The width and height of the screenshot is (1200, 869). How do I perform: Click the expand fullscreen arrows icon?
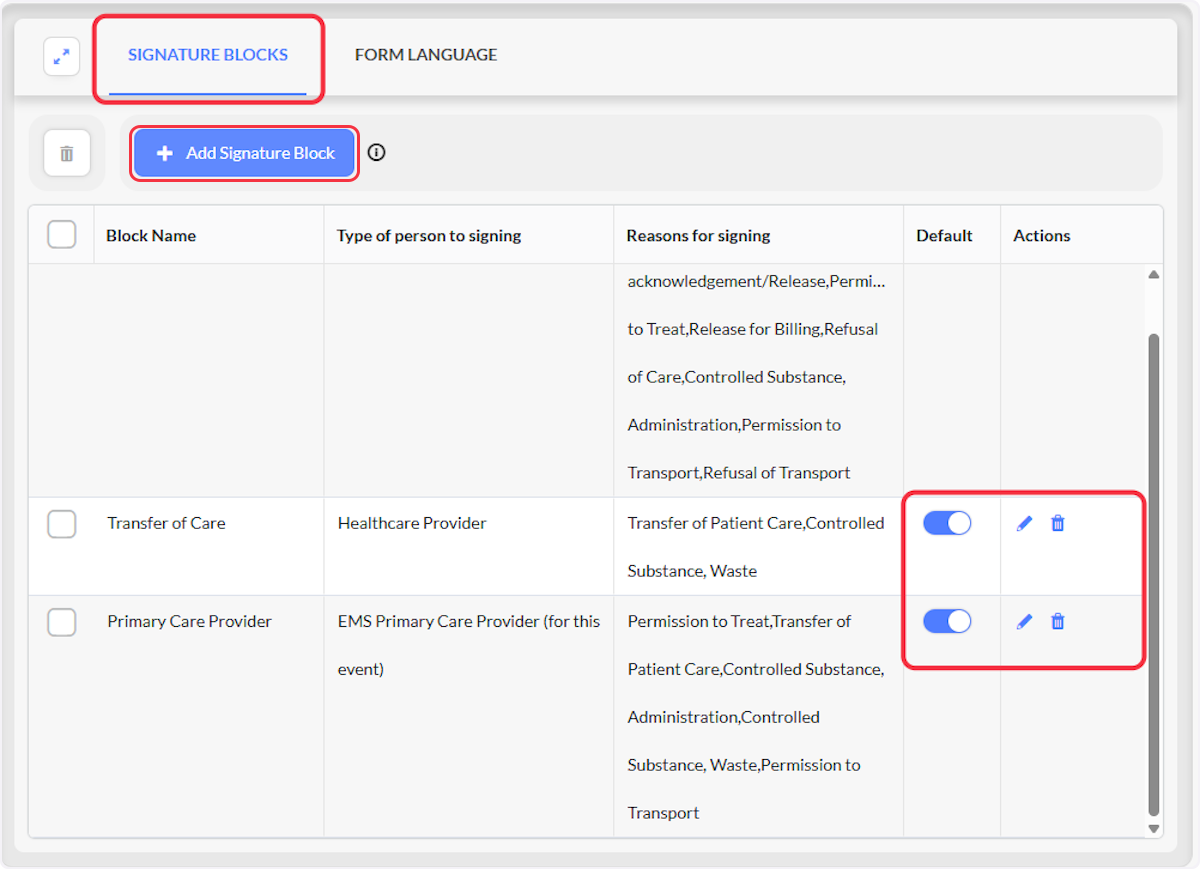62,57
